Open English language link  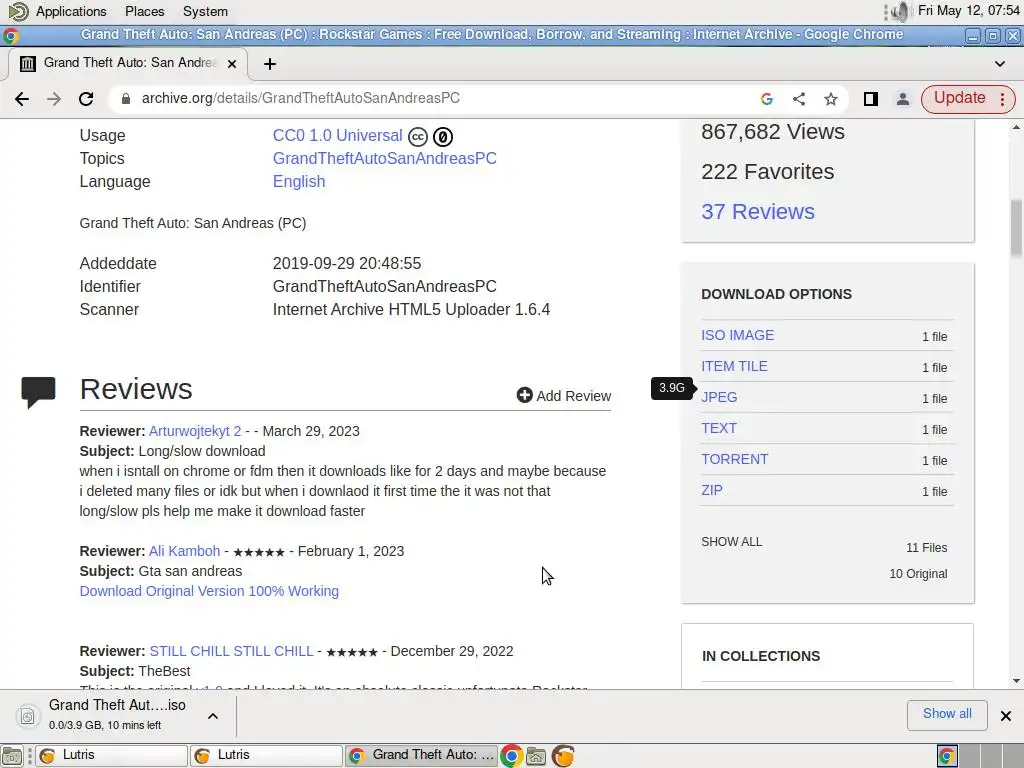[x=299, y=181]
